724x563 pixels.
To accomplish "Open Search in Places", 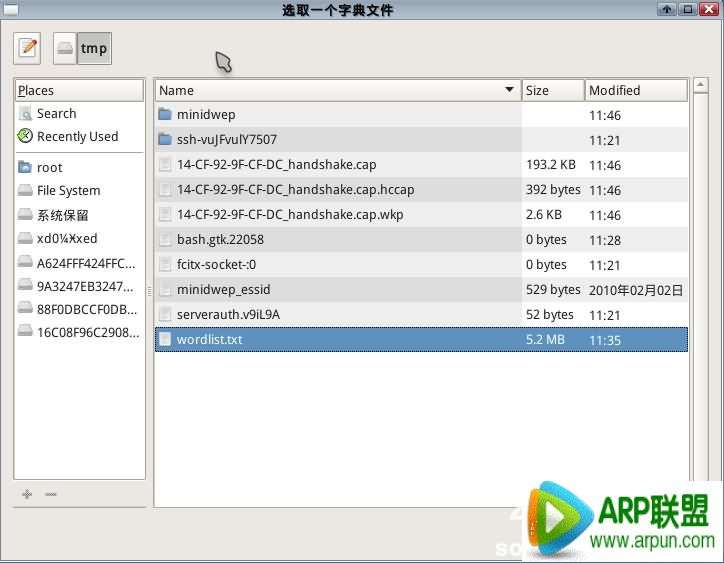I will tap(79, 113).
